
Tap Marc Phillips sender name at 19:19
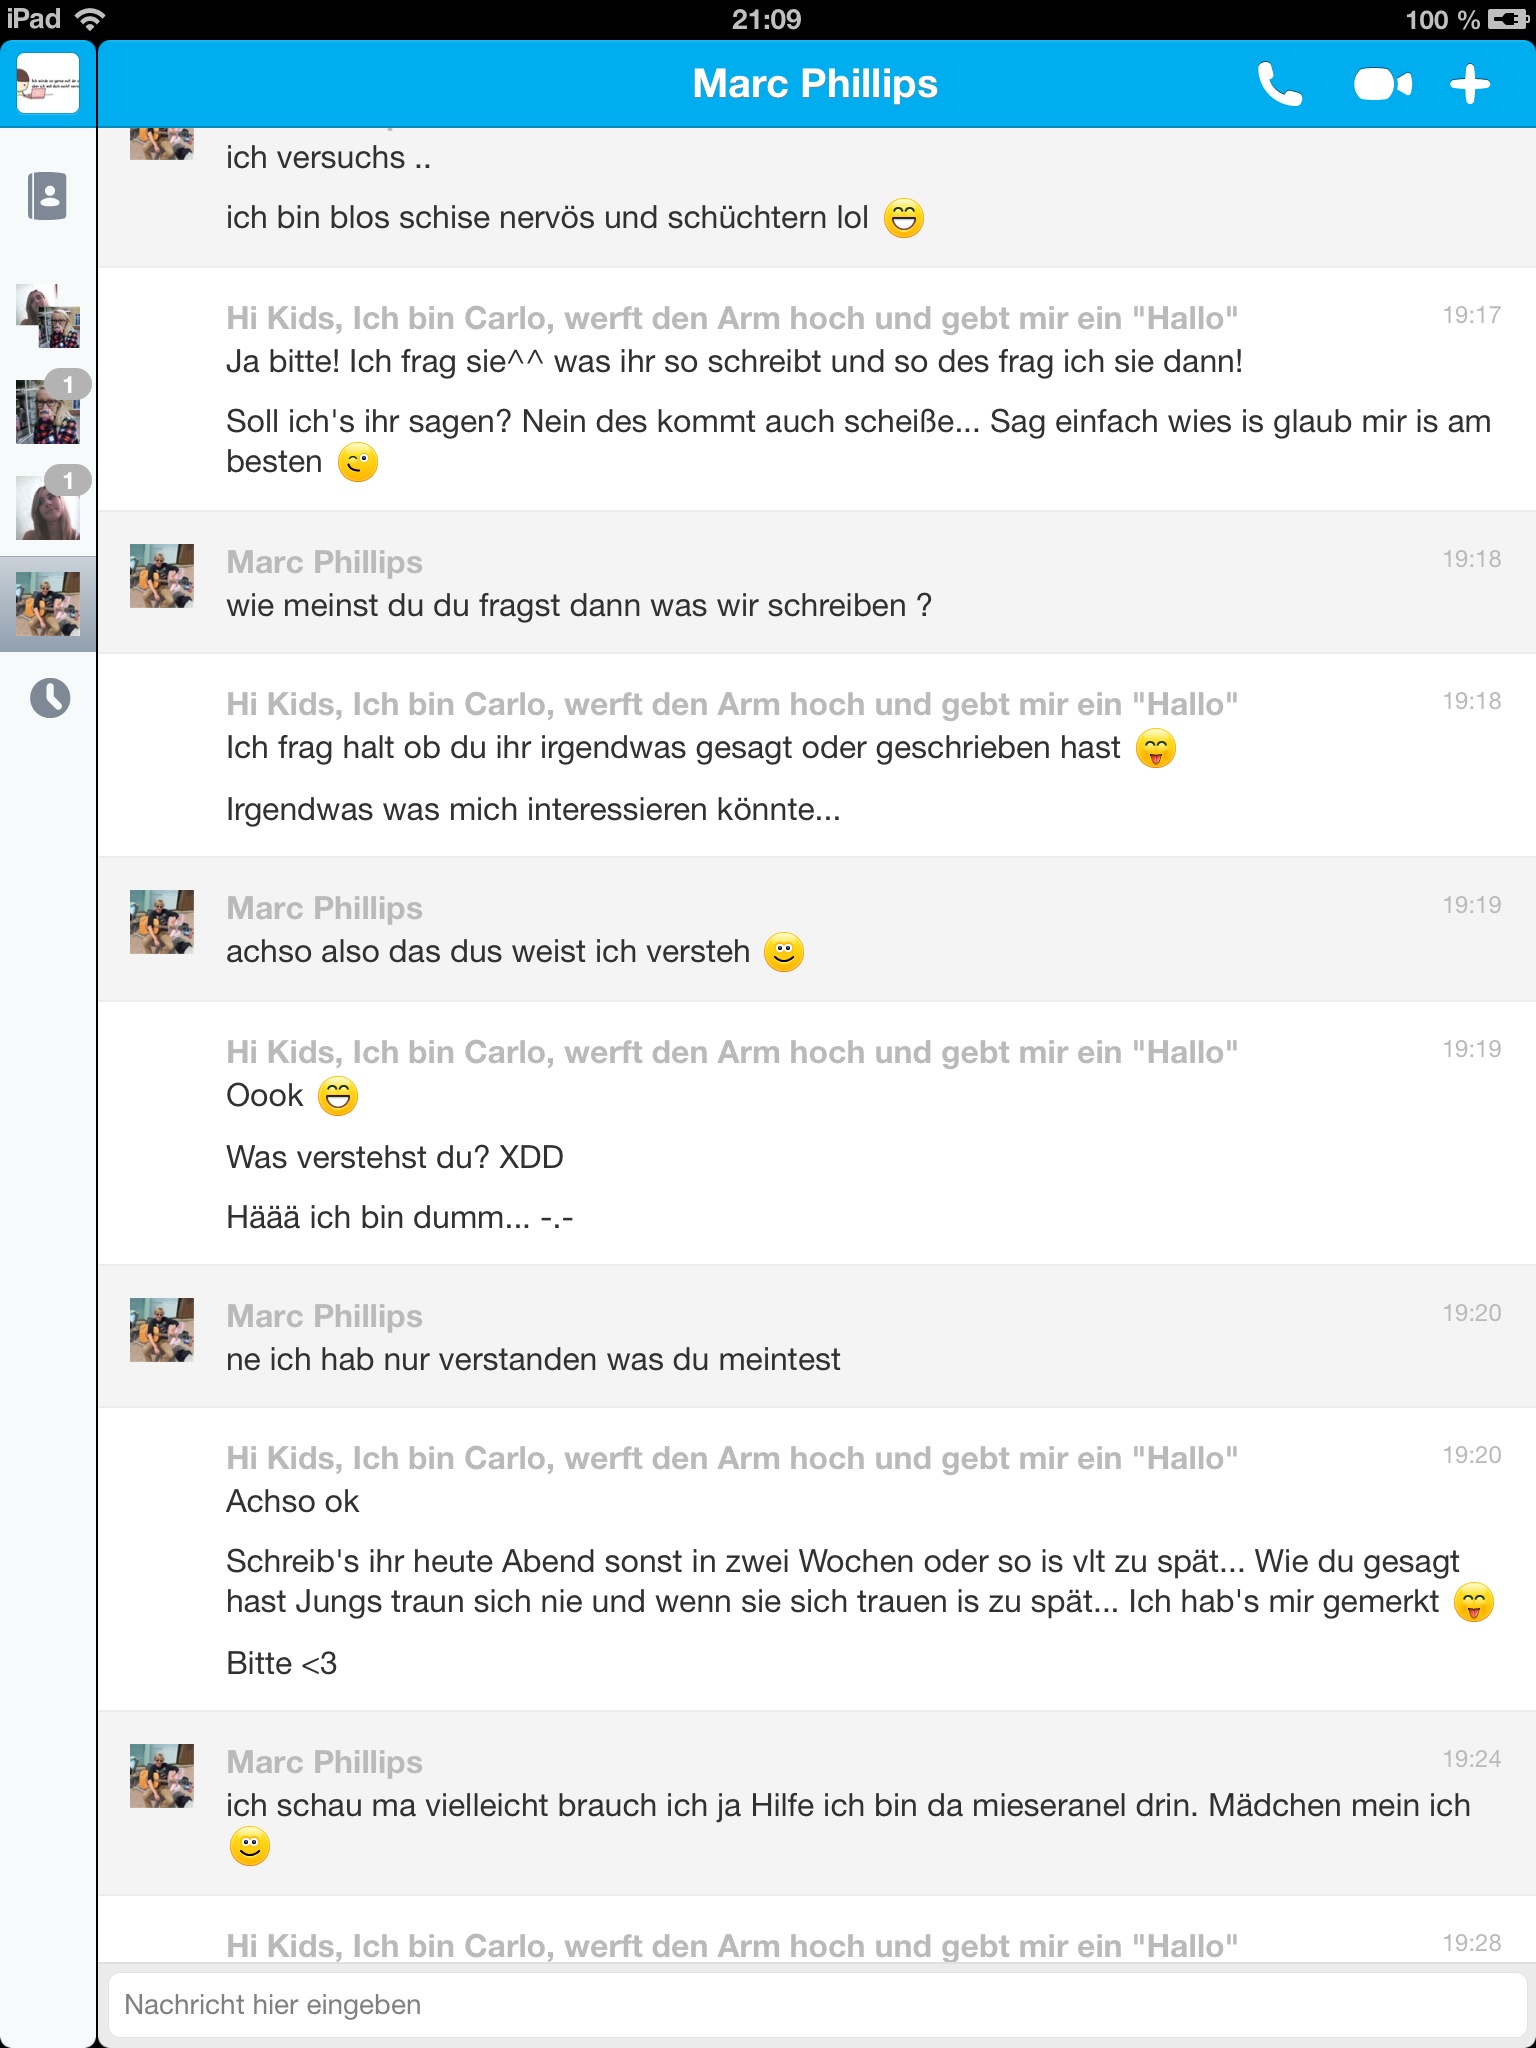tap(324, 908)
